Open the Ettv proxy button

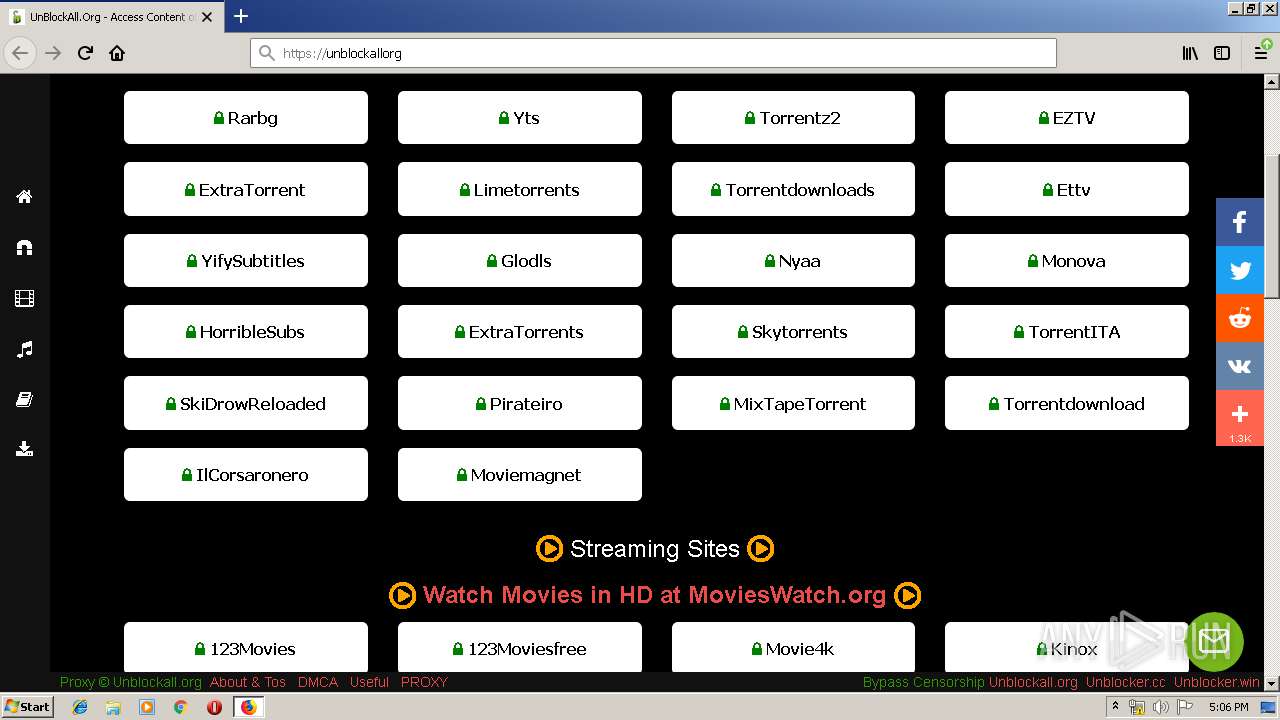tap(1067, 189)
